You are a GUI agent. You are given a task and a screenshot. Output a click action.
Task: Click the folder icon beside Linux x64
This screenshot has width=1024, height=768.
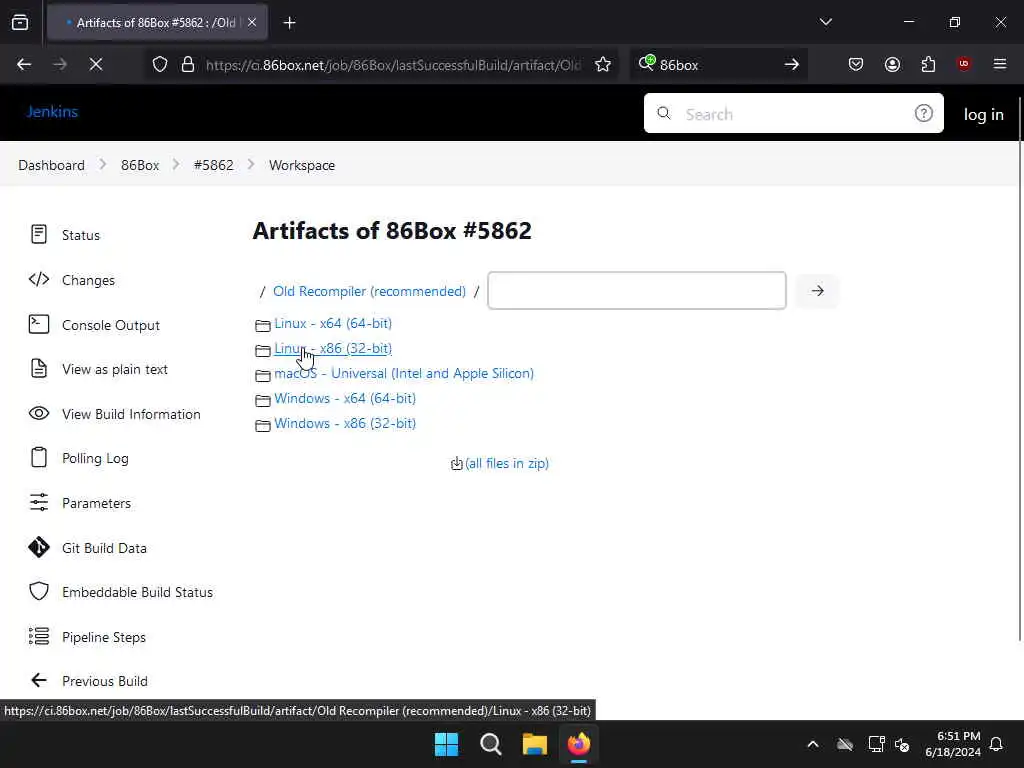(263, 325)
